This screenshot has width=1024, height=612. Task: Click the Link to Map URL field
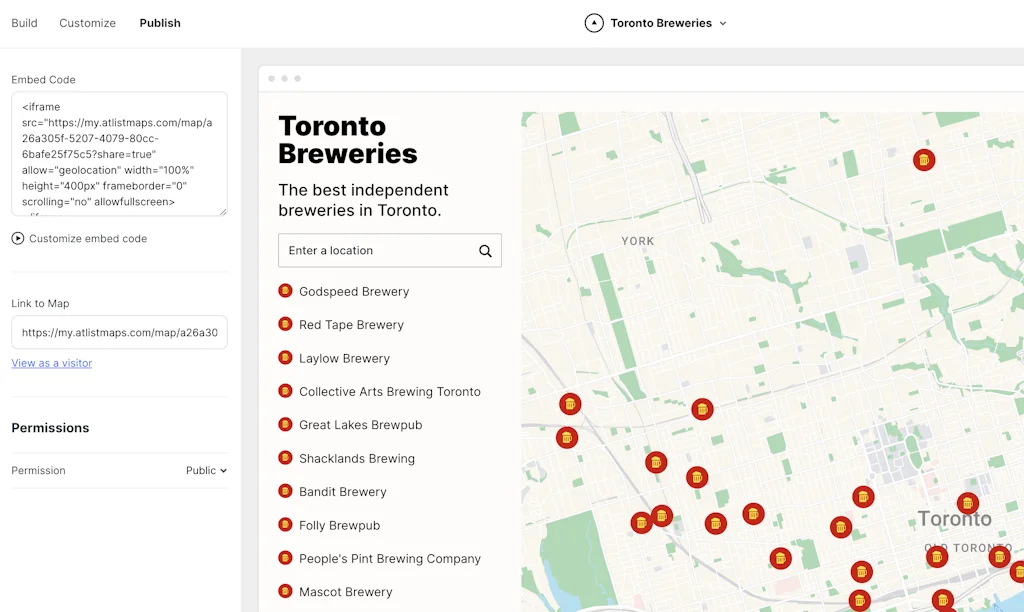pos(120,332)
